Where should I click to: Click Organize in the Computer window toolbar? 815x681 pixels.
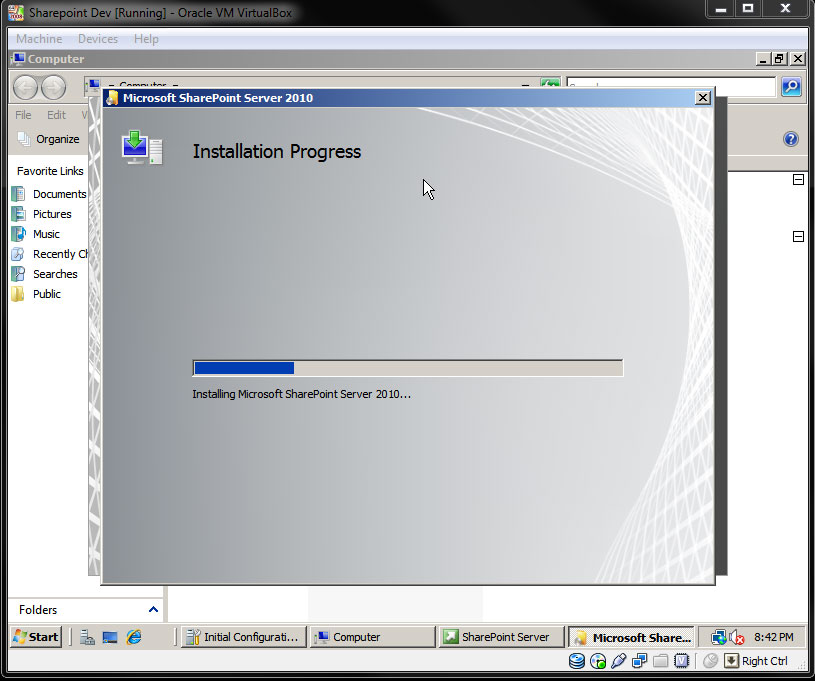click(49, 139)
